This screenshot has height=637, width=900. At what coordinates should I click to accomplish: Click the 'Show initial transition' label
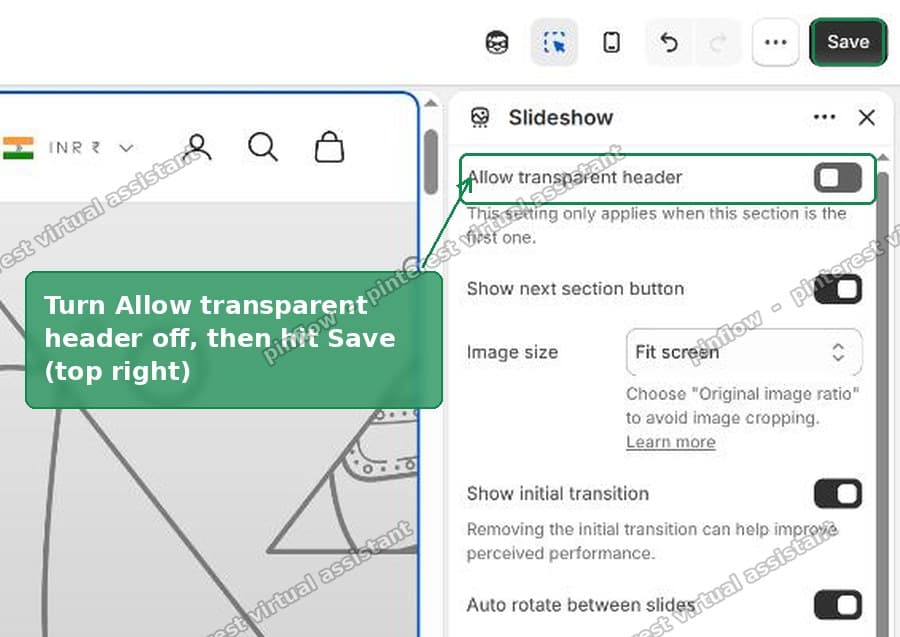point(557,494)
